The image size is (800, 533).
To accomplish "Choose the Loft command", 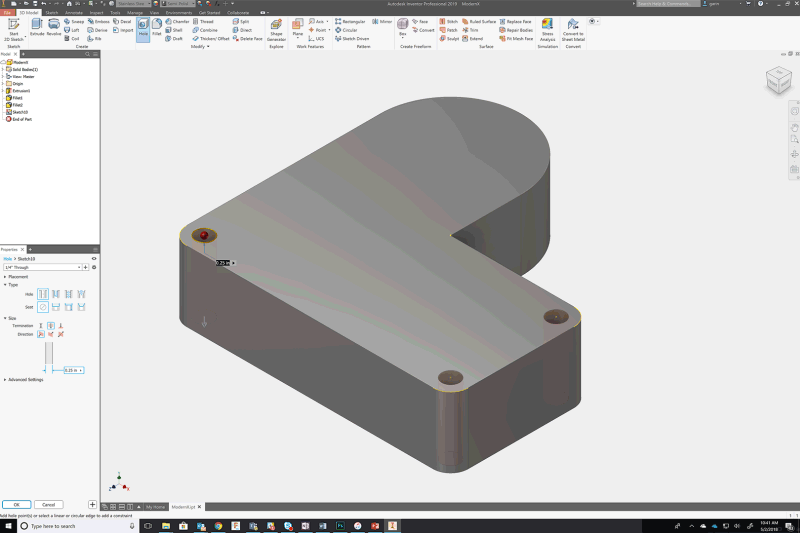I will pyautogui.click(x=72, y=30).
